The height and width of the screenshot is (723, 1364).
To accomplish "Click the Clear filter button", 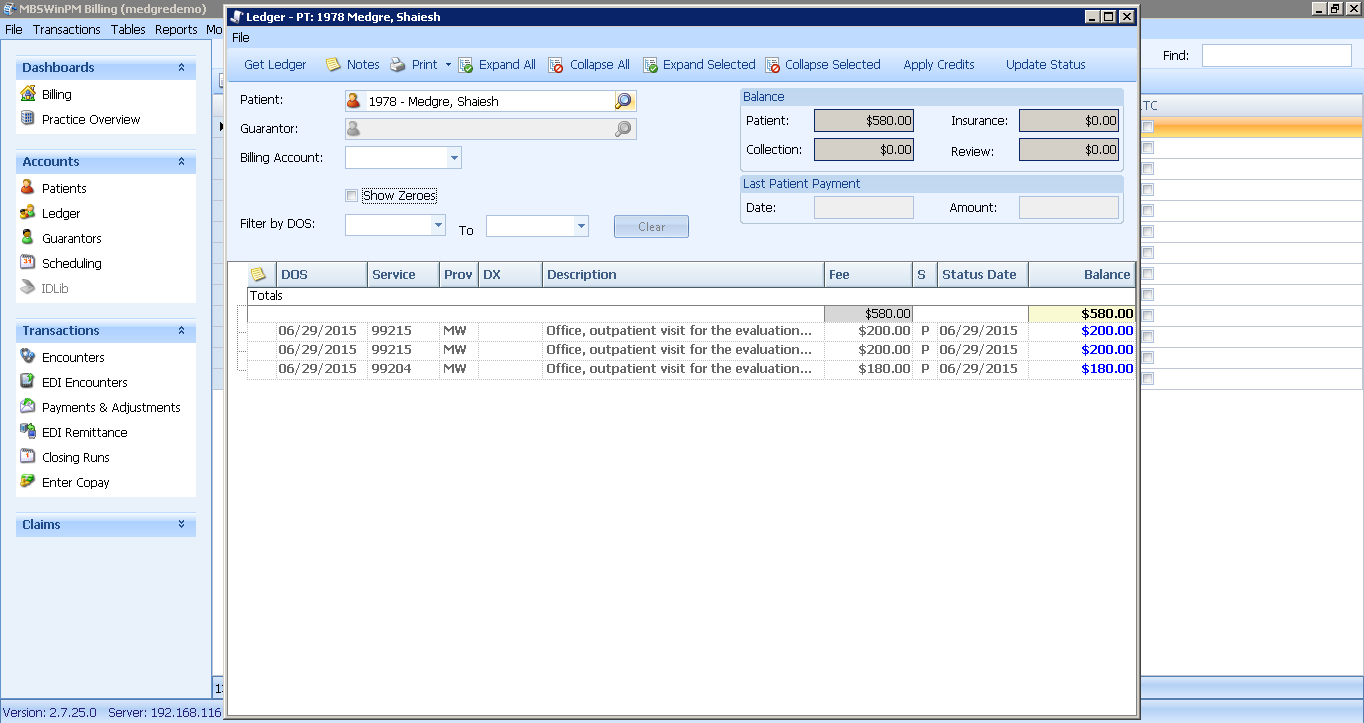I will point(651,227).
